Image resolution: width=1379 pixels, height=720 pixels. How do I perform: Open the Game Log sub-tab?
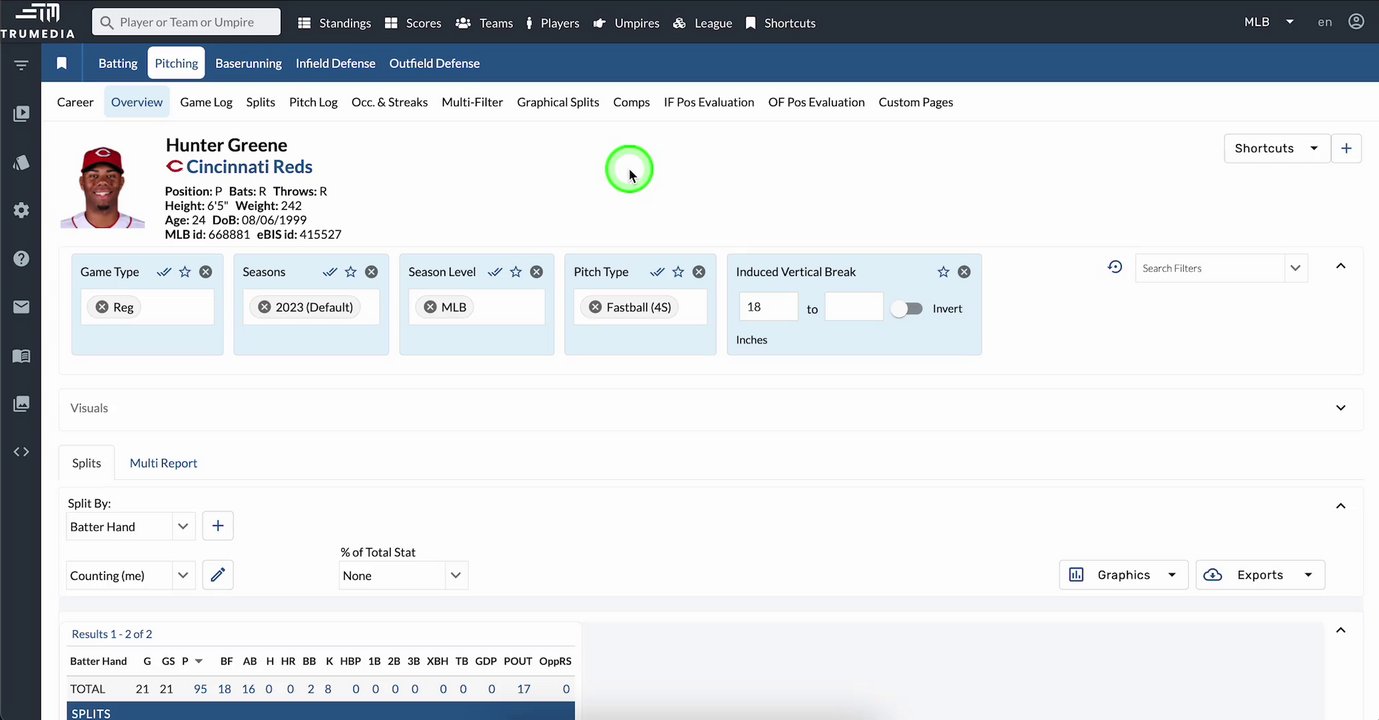click(x=206, y=102)
